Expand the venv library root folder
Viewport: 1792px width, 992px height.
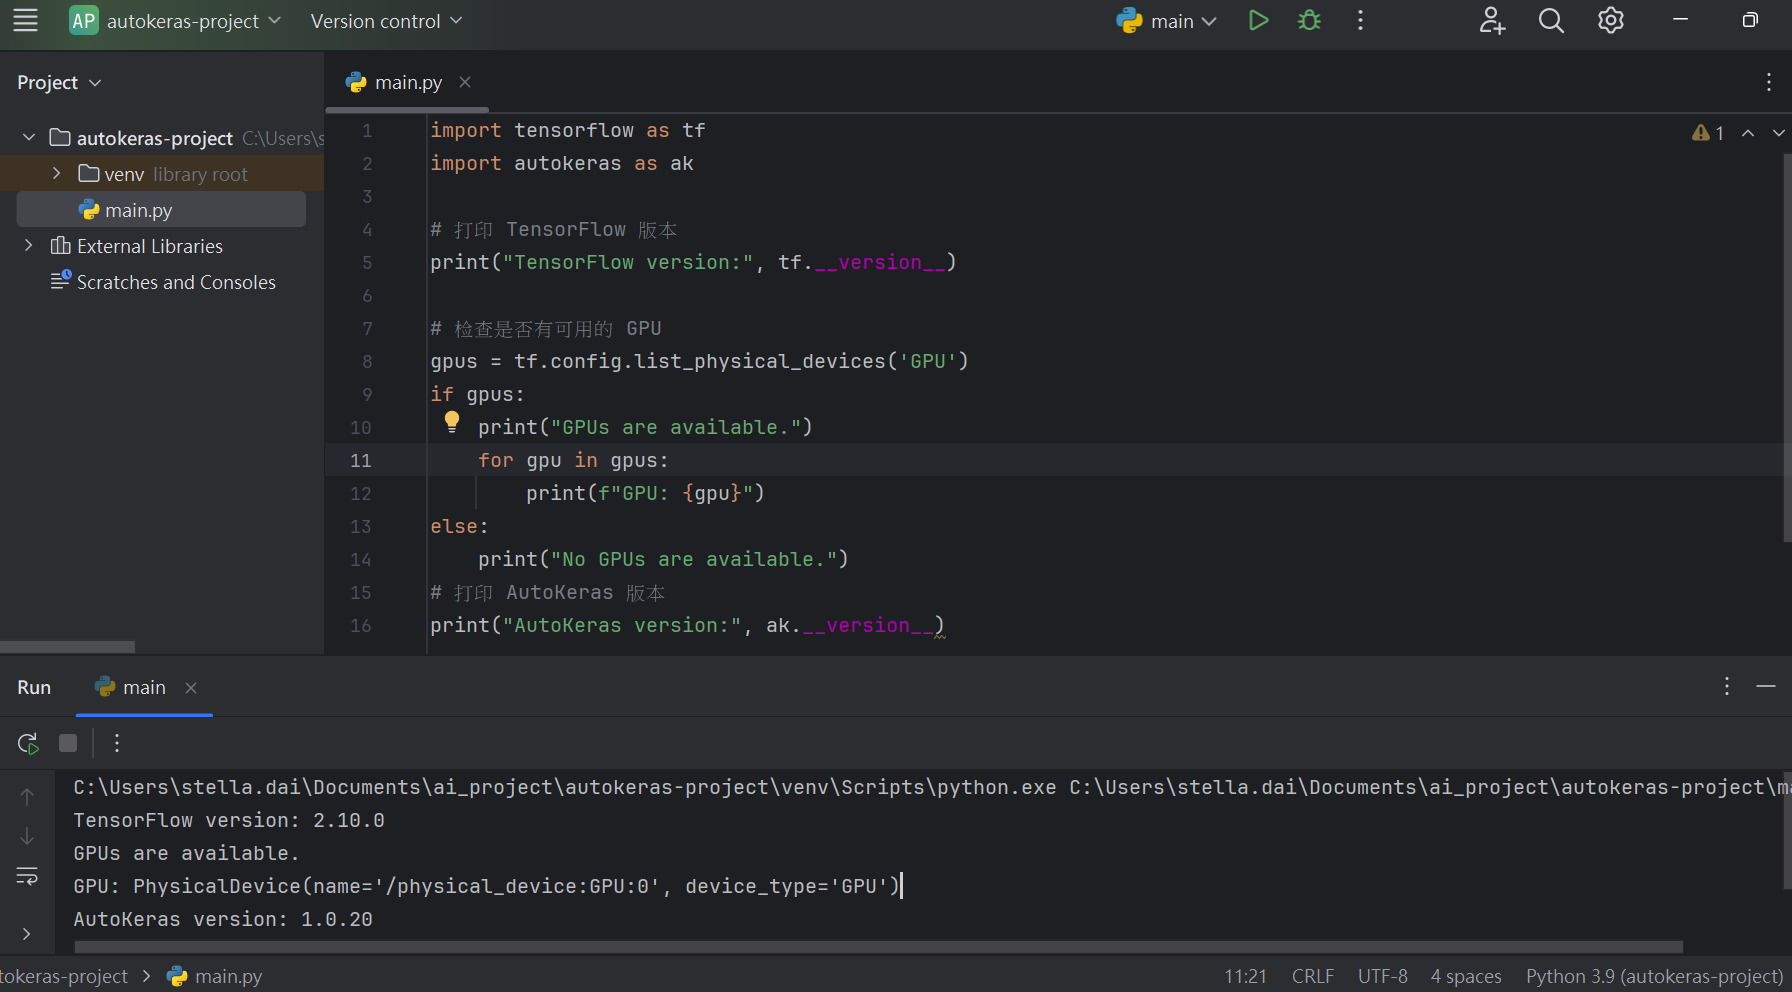coord(56,173)
